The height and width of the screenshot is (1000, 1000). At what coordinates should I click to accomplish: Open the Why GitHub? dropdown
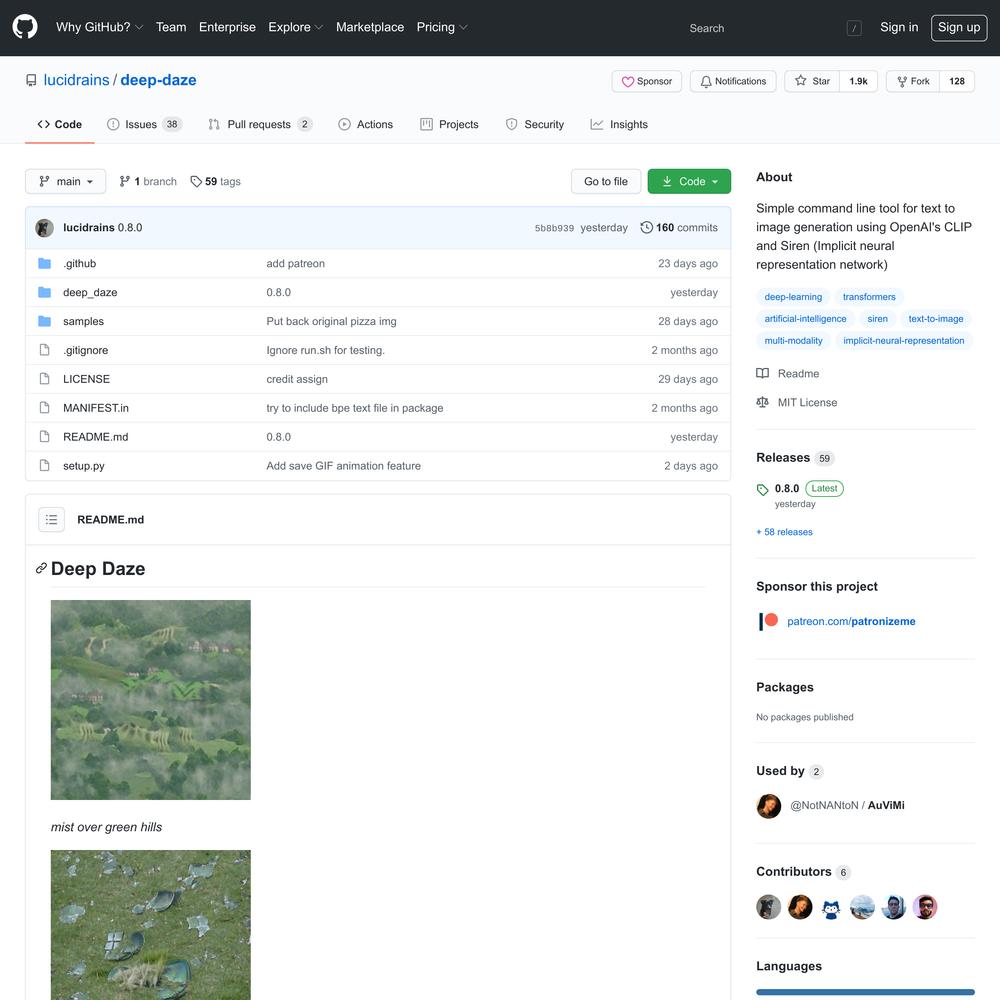click(x=99, y=27)
